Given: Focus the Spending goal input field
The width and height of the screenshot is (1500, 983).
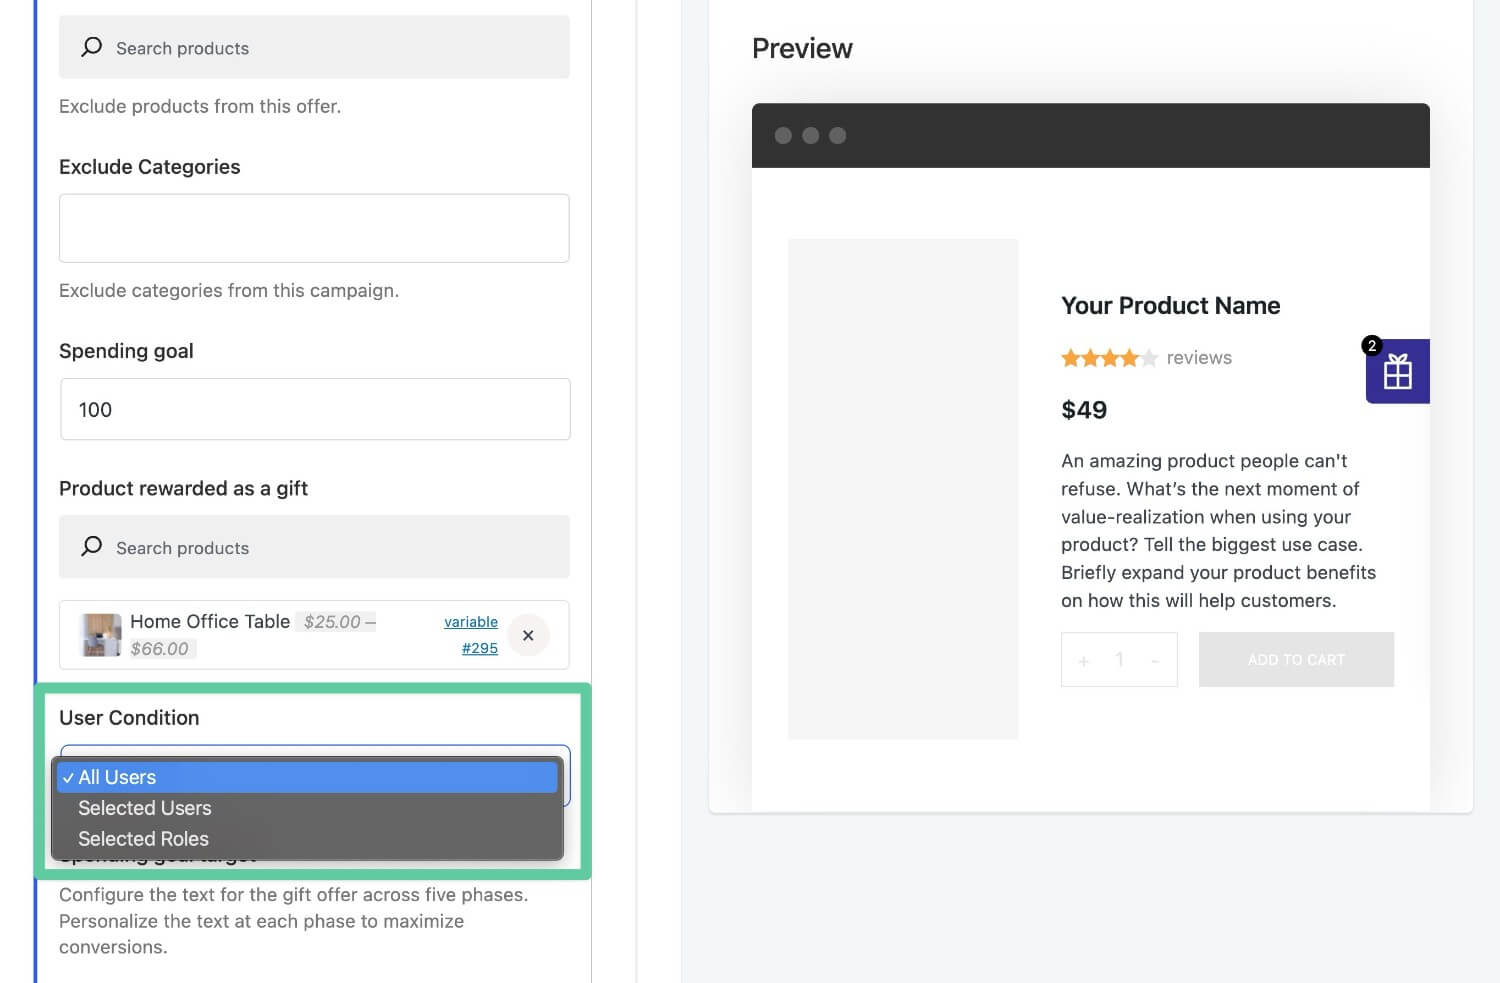Looking at the screenshot, I should point(315,409).
